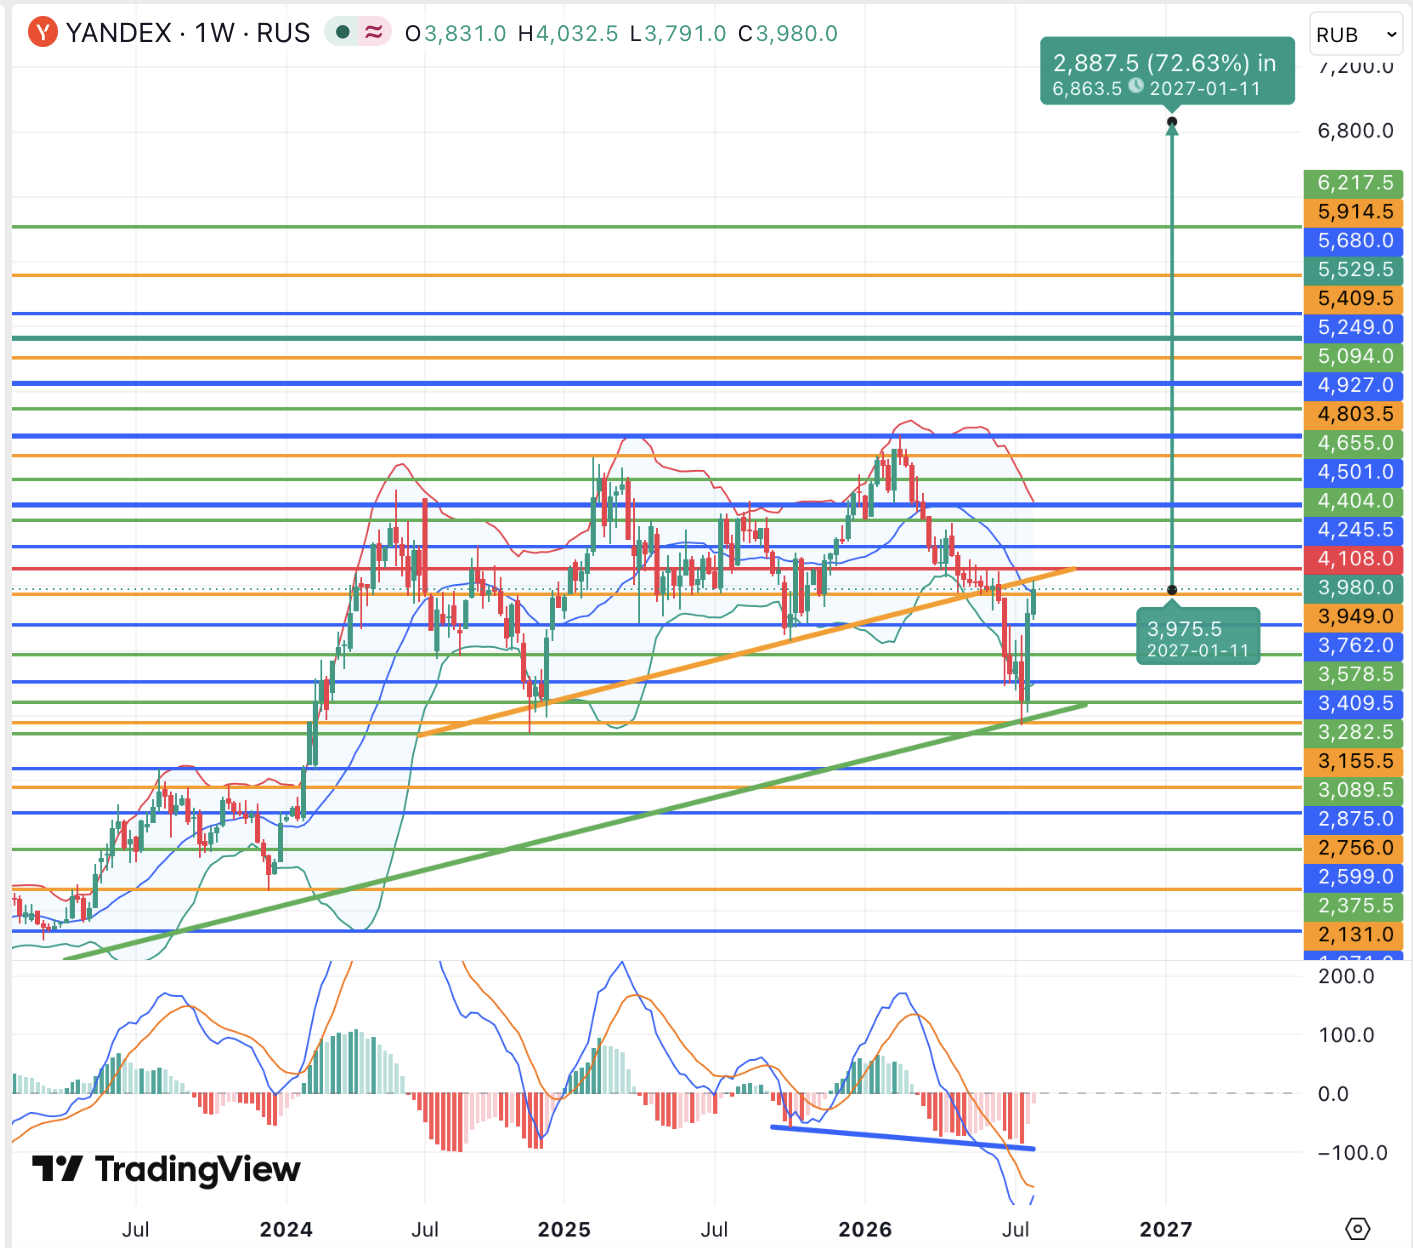Select the red 4,108.0 price label

coord(1354,559)
